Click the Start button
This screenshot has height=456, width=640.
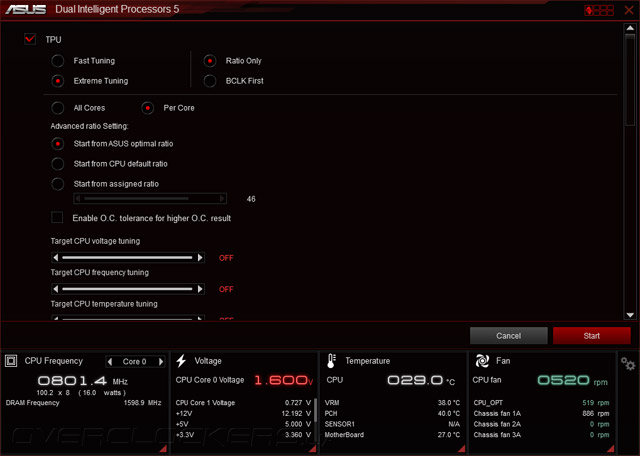tap(591, 336)
